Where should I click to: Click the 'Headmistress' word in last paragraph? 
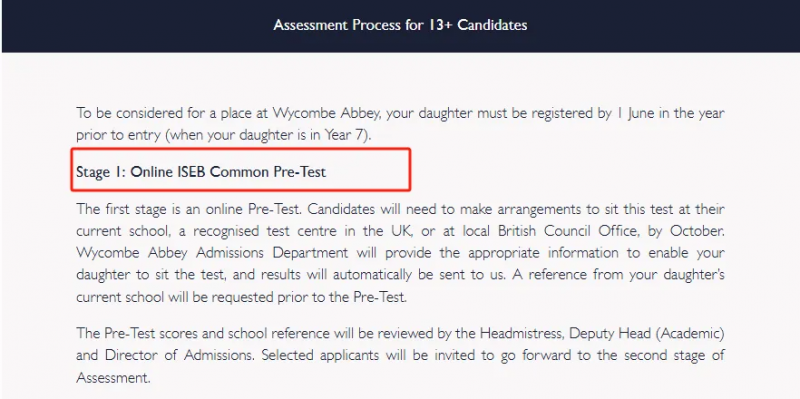(x=521, y=333)
